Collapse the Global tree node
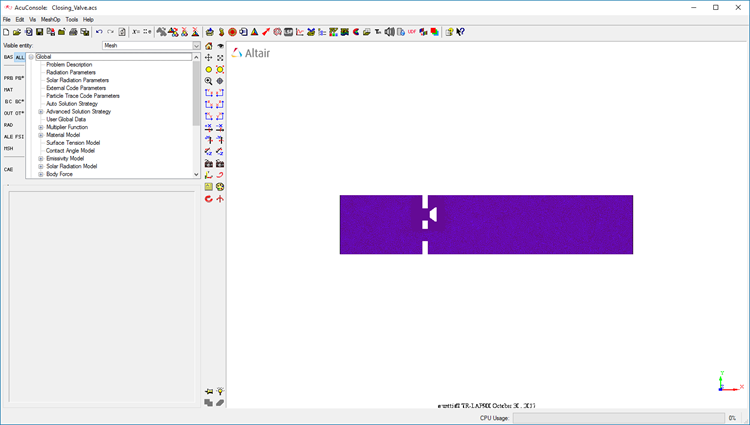This screenshot has width=750, height=425. 31,57
